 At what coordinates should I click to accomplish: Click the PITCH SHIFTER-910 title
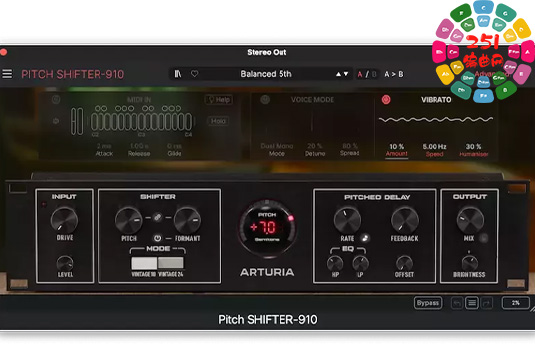(72, 74)
